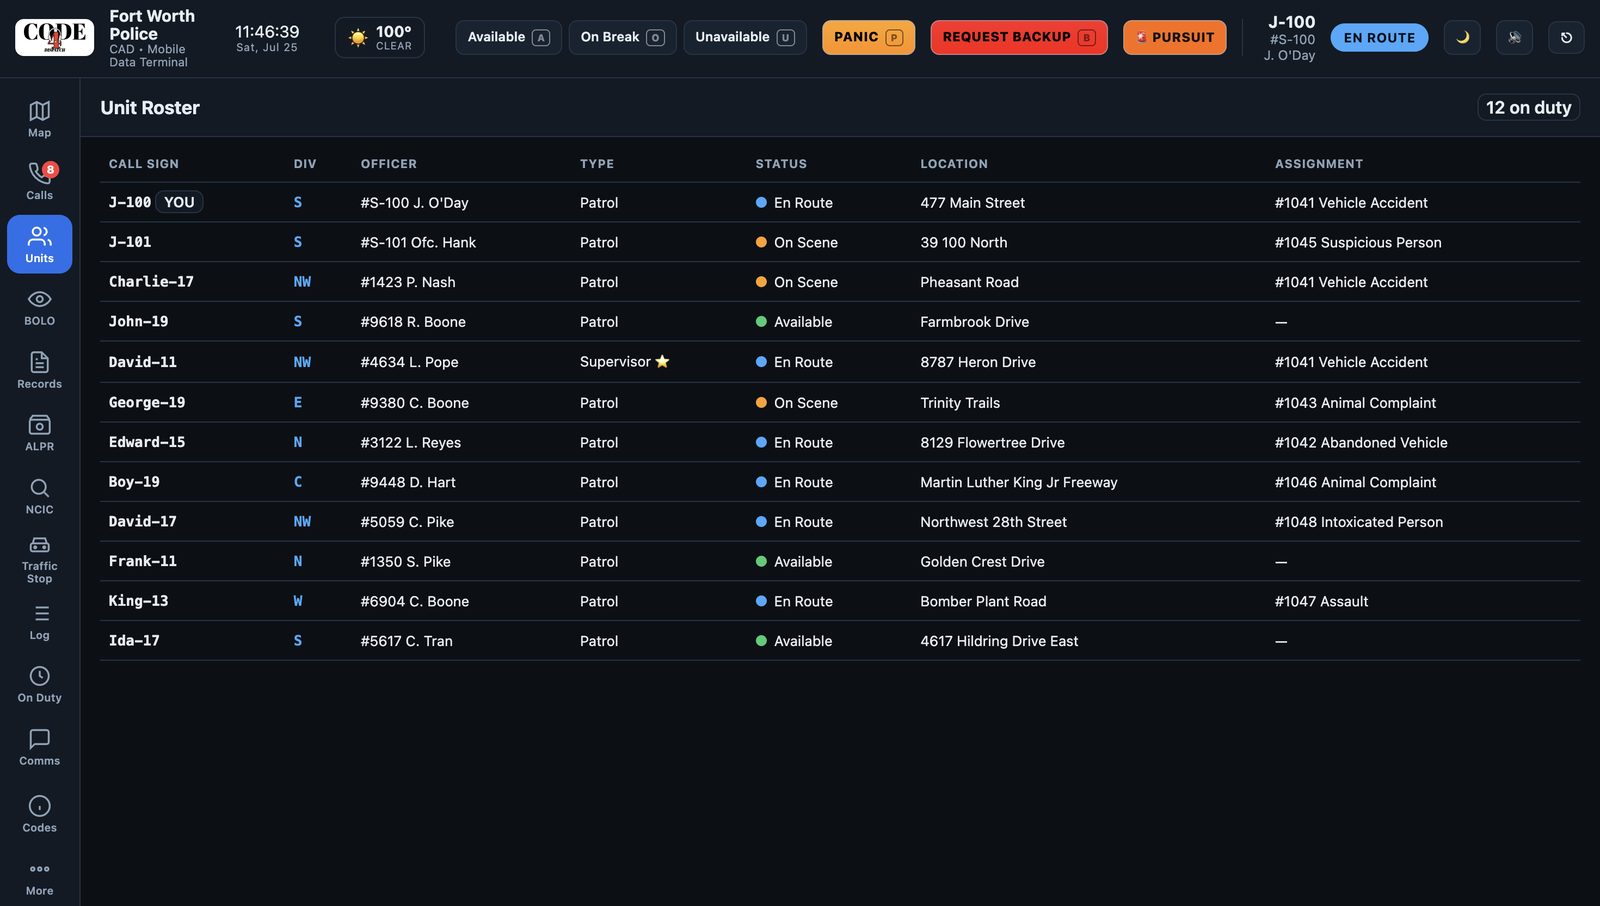Click the reset/refresh arrow icon
Image resolution: width=1600 pixels, height=906 pixels.
1566,38
